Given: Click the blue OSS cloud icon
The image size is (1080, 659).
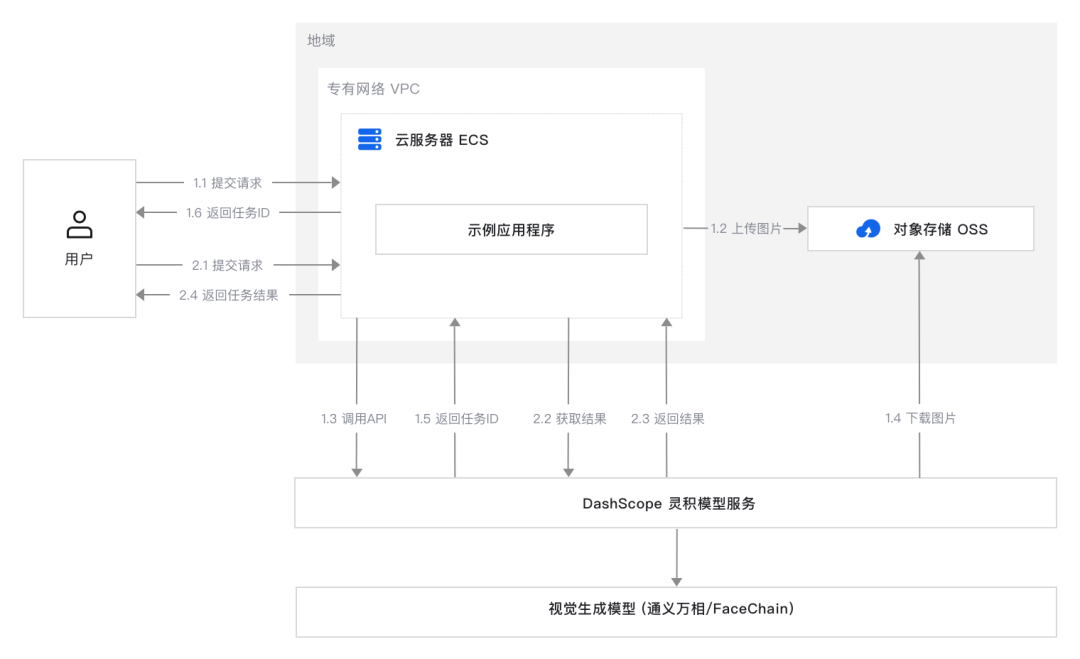Looking at the screenshot, I should tap(868, 229).
